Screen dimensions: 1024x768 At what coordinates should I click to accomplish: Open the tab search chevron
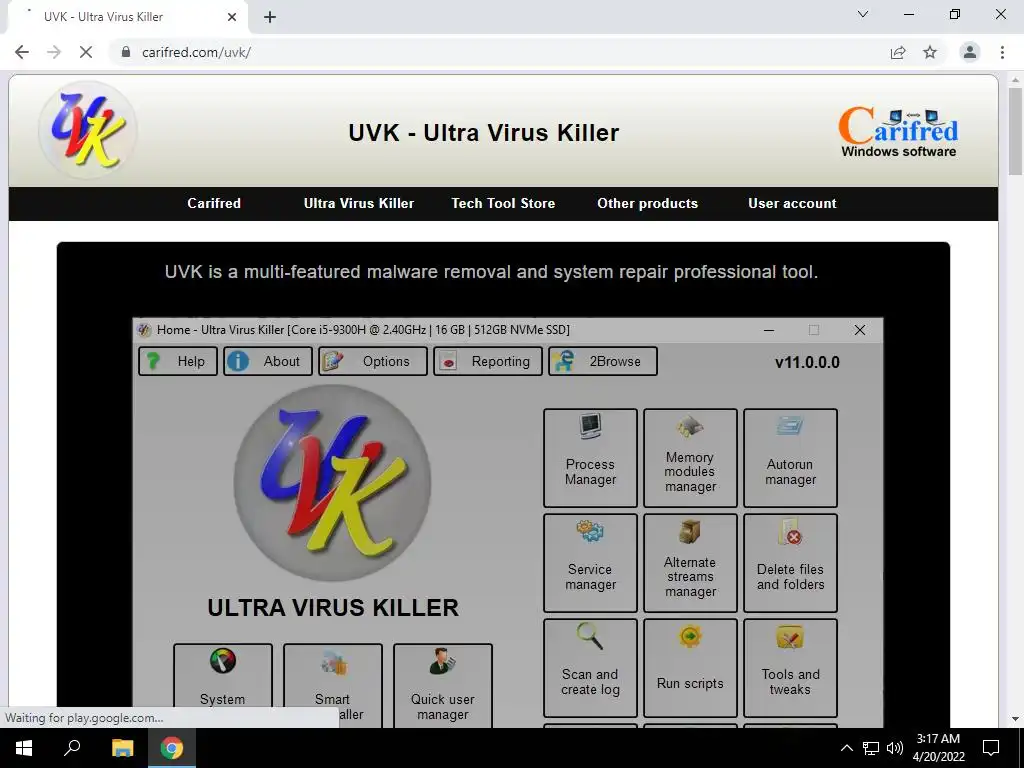(x=863, y=14)
